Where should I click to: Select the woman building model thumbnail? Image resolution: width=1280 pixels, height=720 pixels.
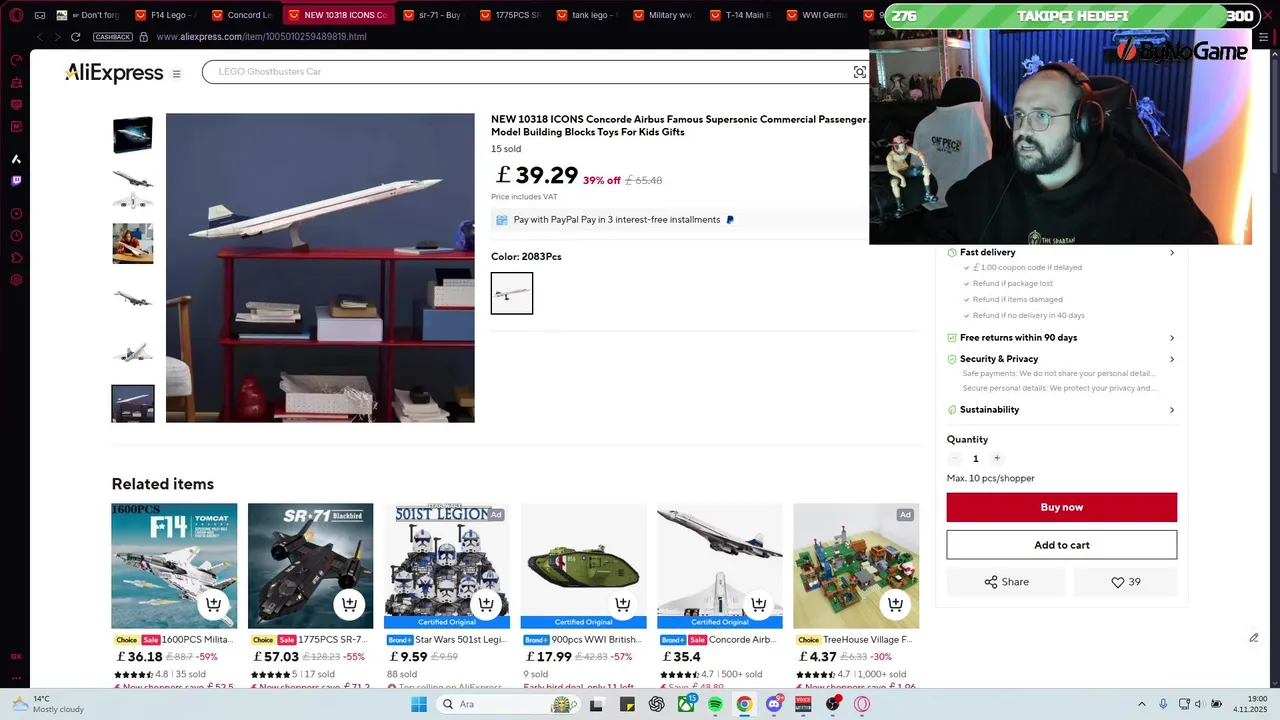(133, 243)
